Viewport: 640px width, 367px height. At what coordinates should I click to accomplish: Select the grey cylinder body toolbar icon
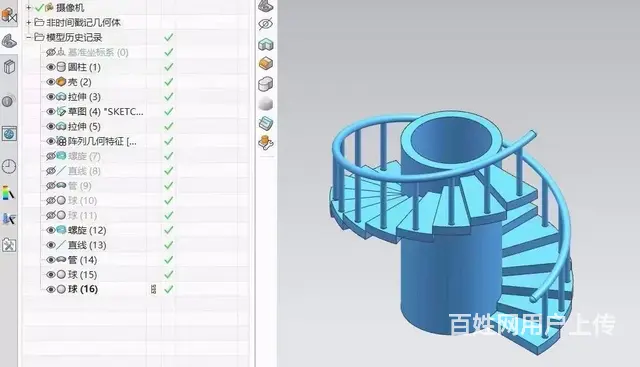[x=266, y=84]
